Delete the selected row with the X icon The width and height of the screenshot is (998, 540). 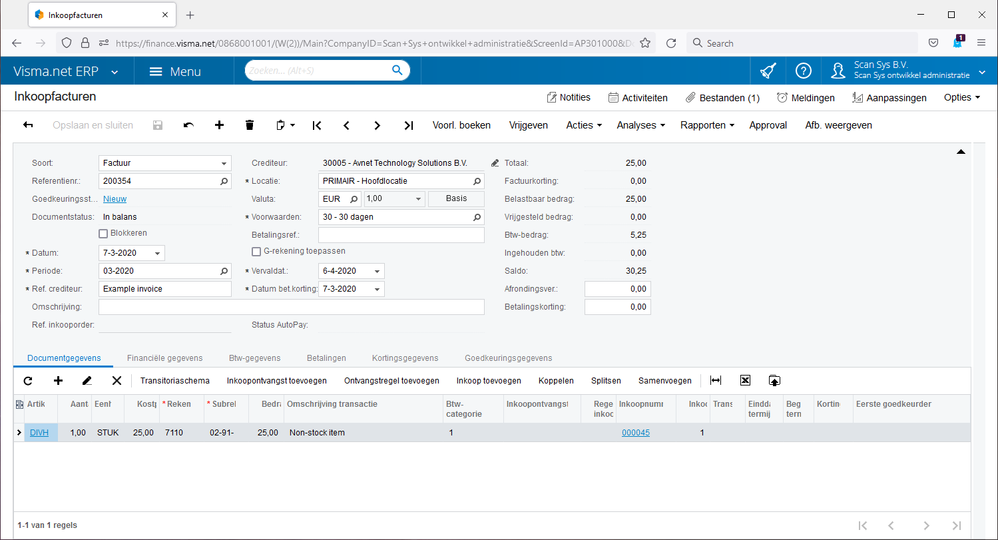(116, 381)
